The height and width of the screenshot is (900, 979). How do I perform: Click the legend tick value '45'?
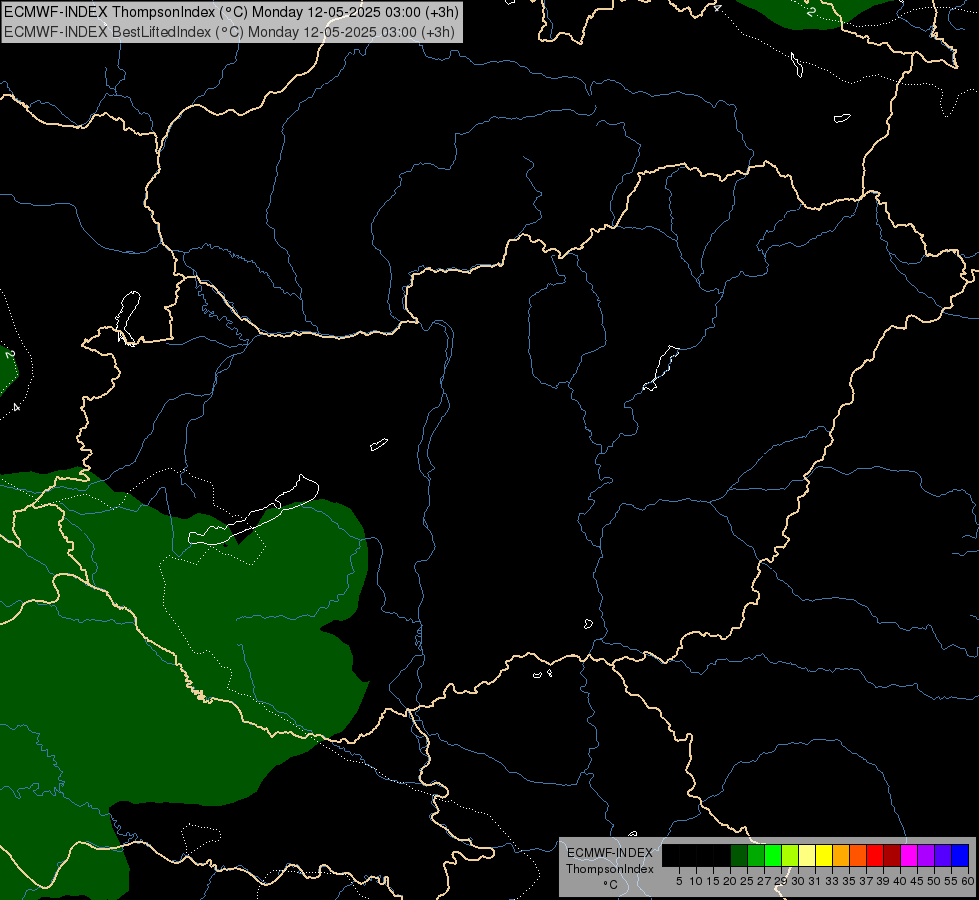coord(917,881)
